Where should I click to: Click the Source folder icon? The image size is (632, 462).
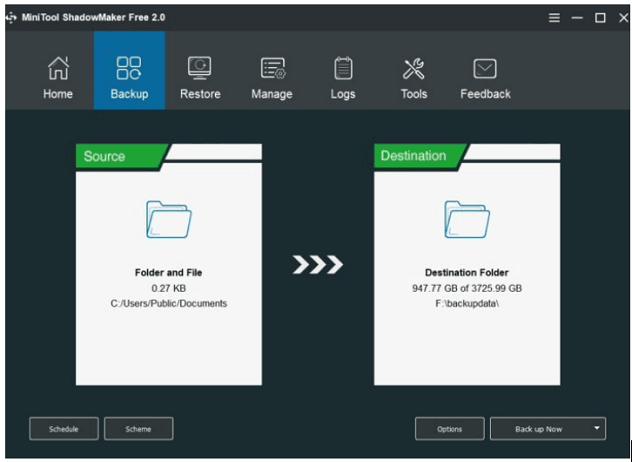click(x=169, y=219)
